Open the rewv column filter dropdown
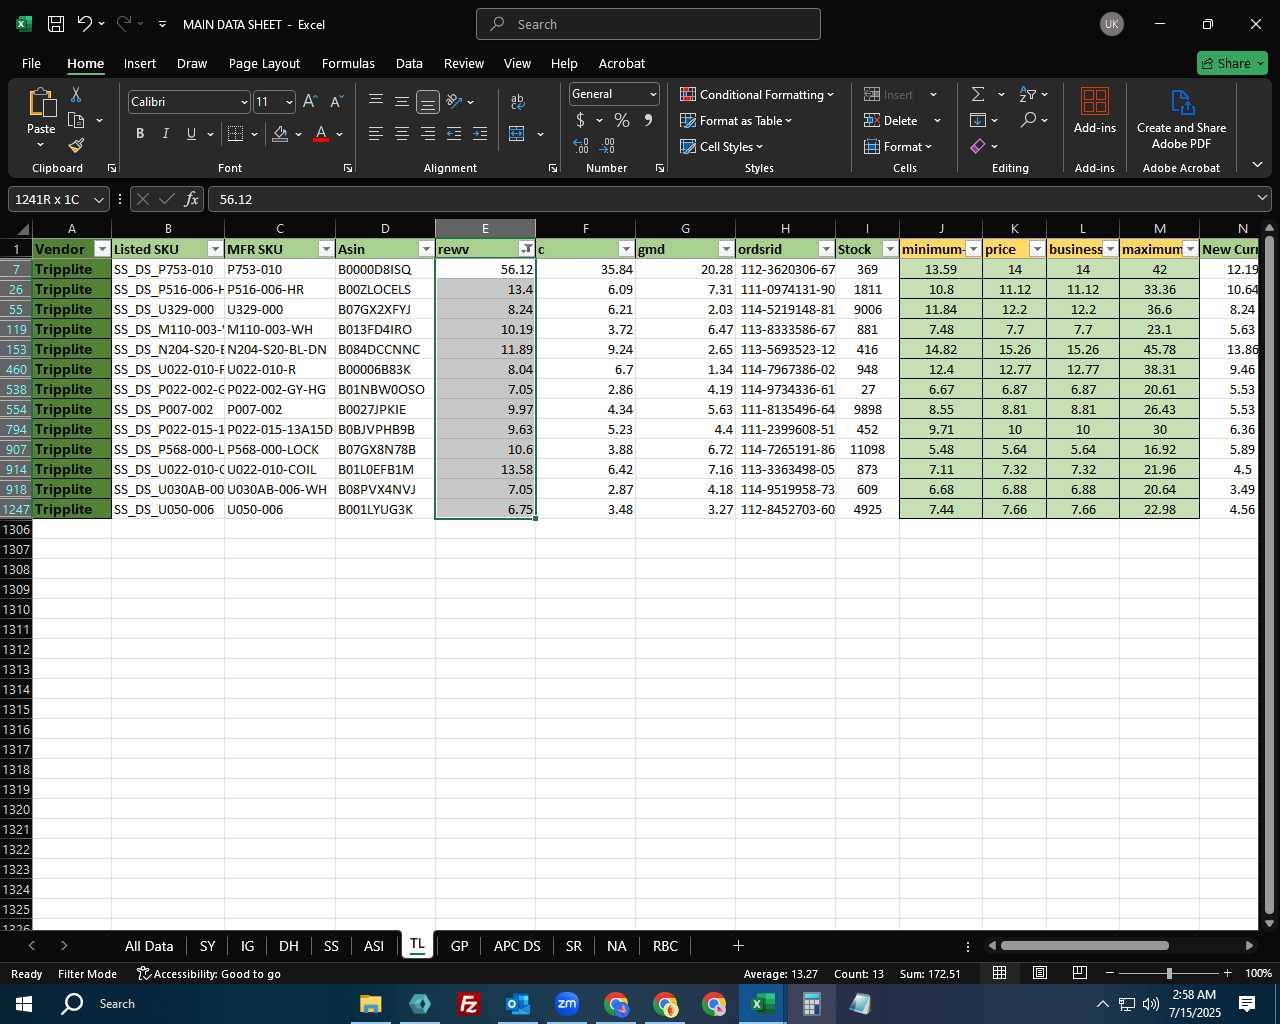This screenshot has height=1024, width=1280. click(x=526, y=249)
